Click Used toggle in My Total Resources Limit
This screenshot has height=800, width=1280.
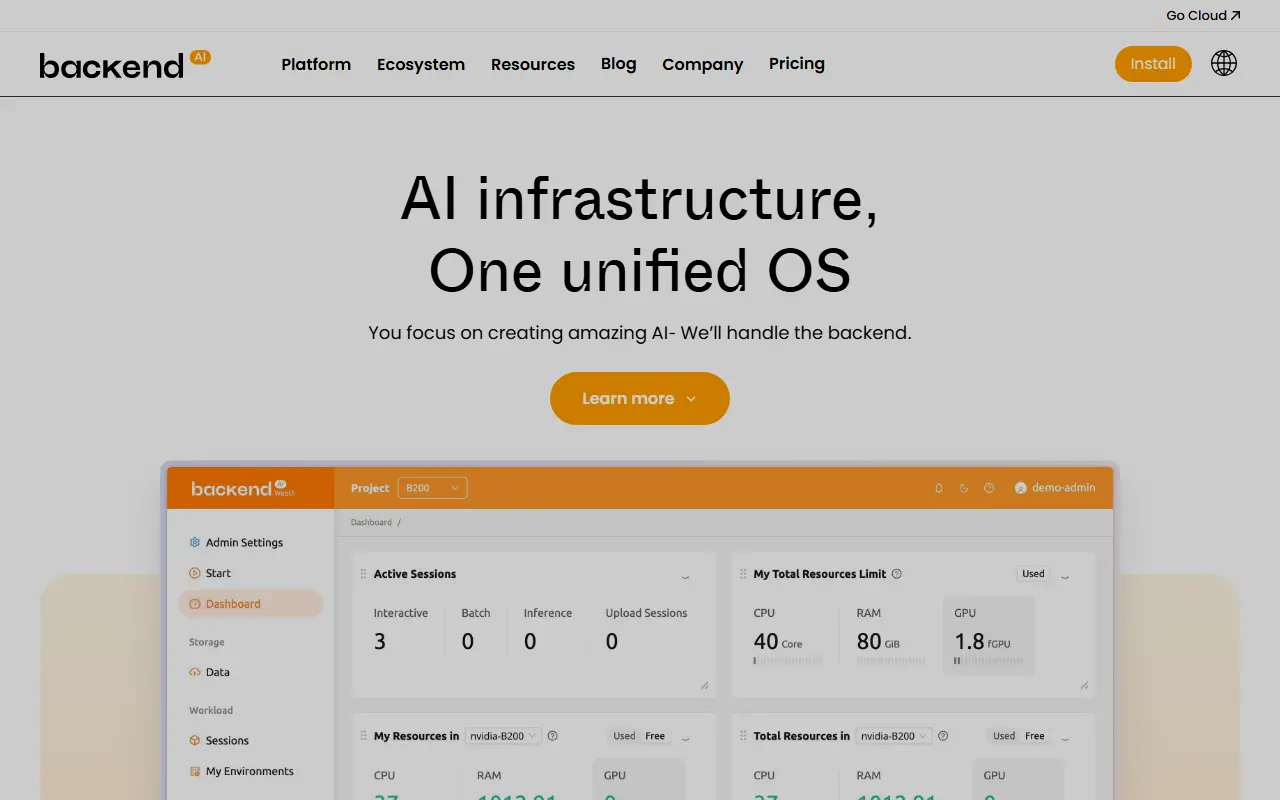click(x=1033, y=574)
